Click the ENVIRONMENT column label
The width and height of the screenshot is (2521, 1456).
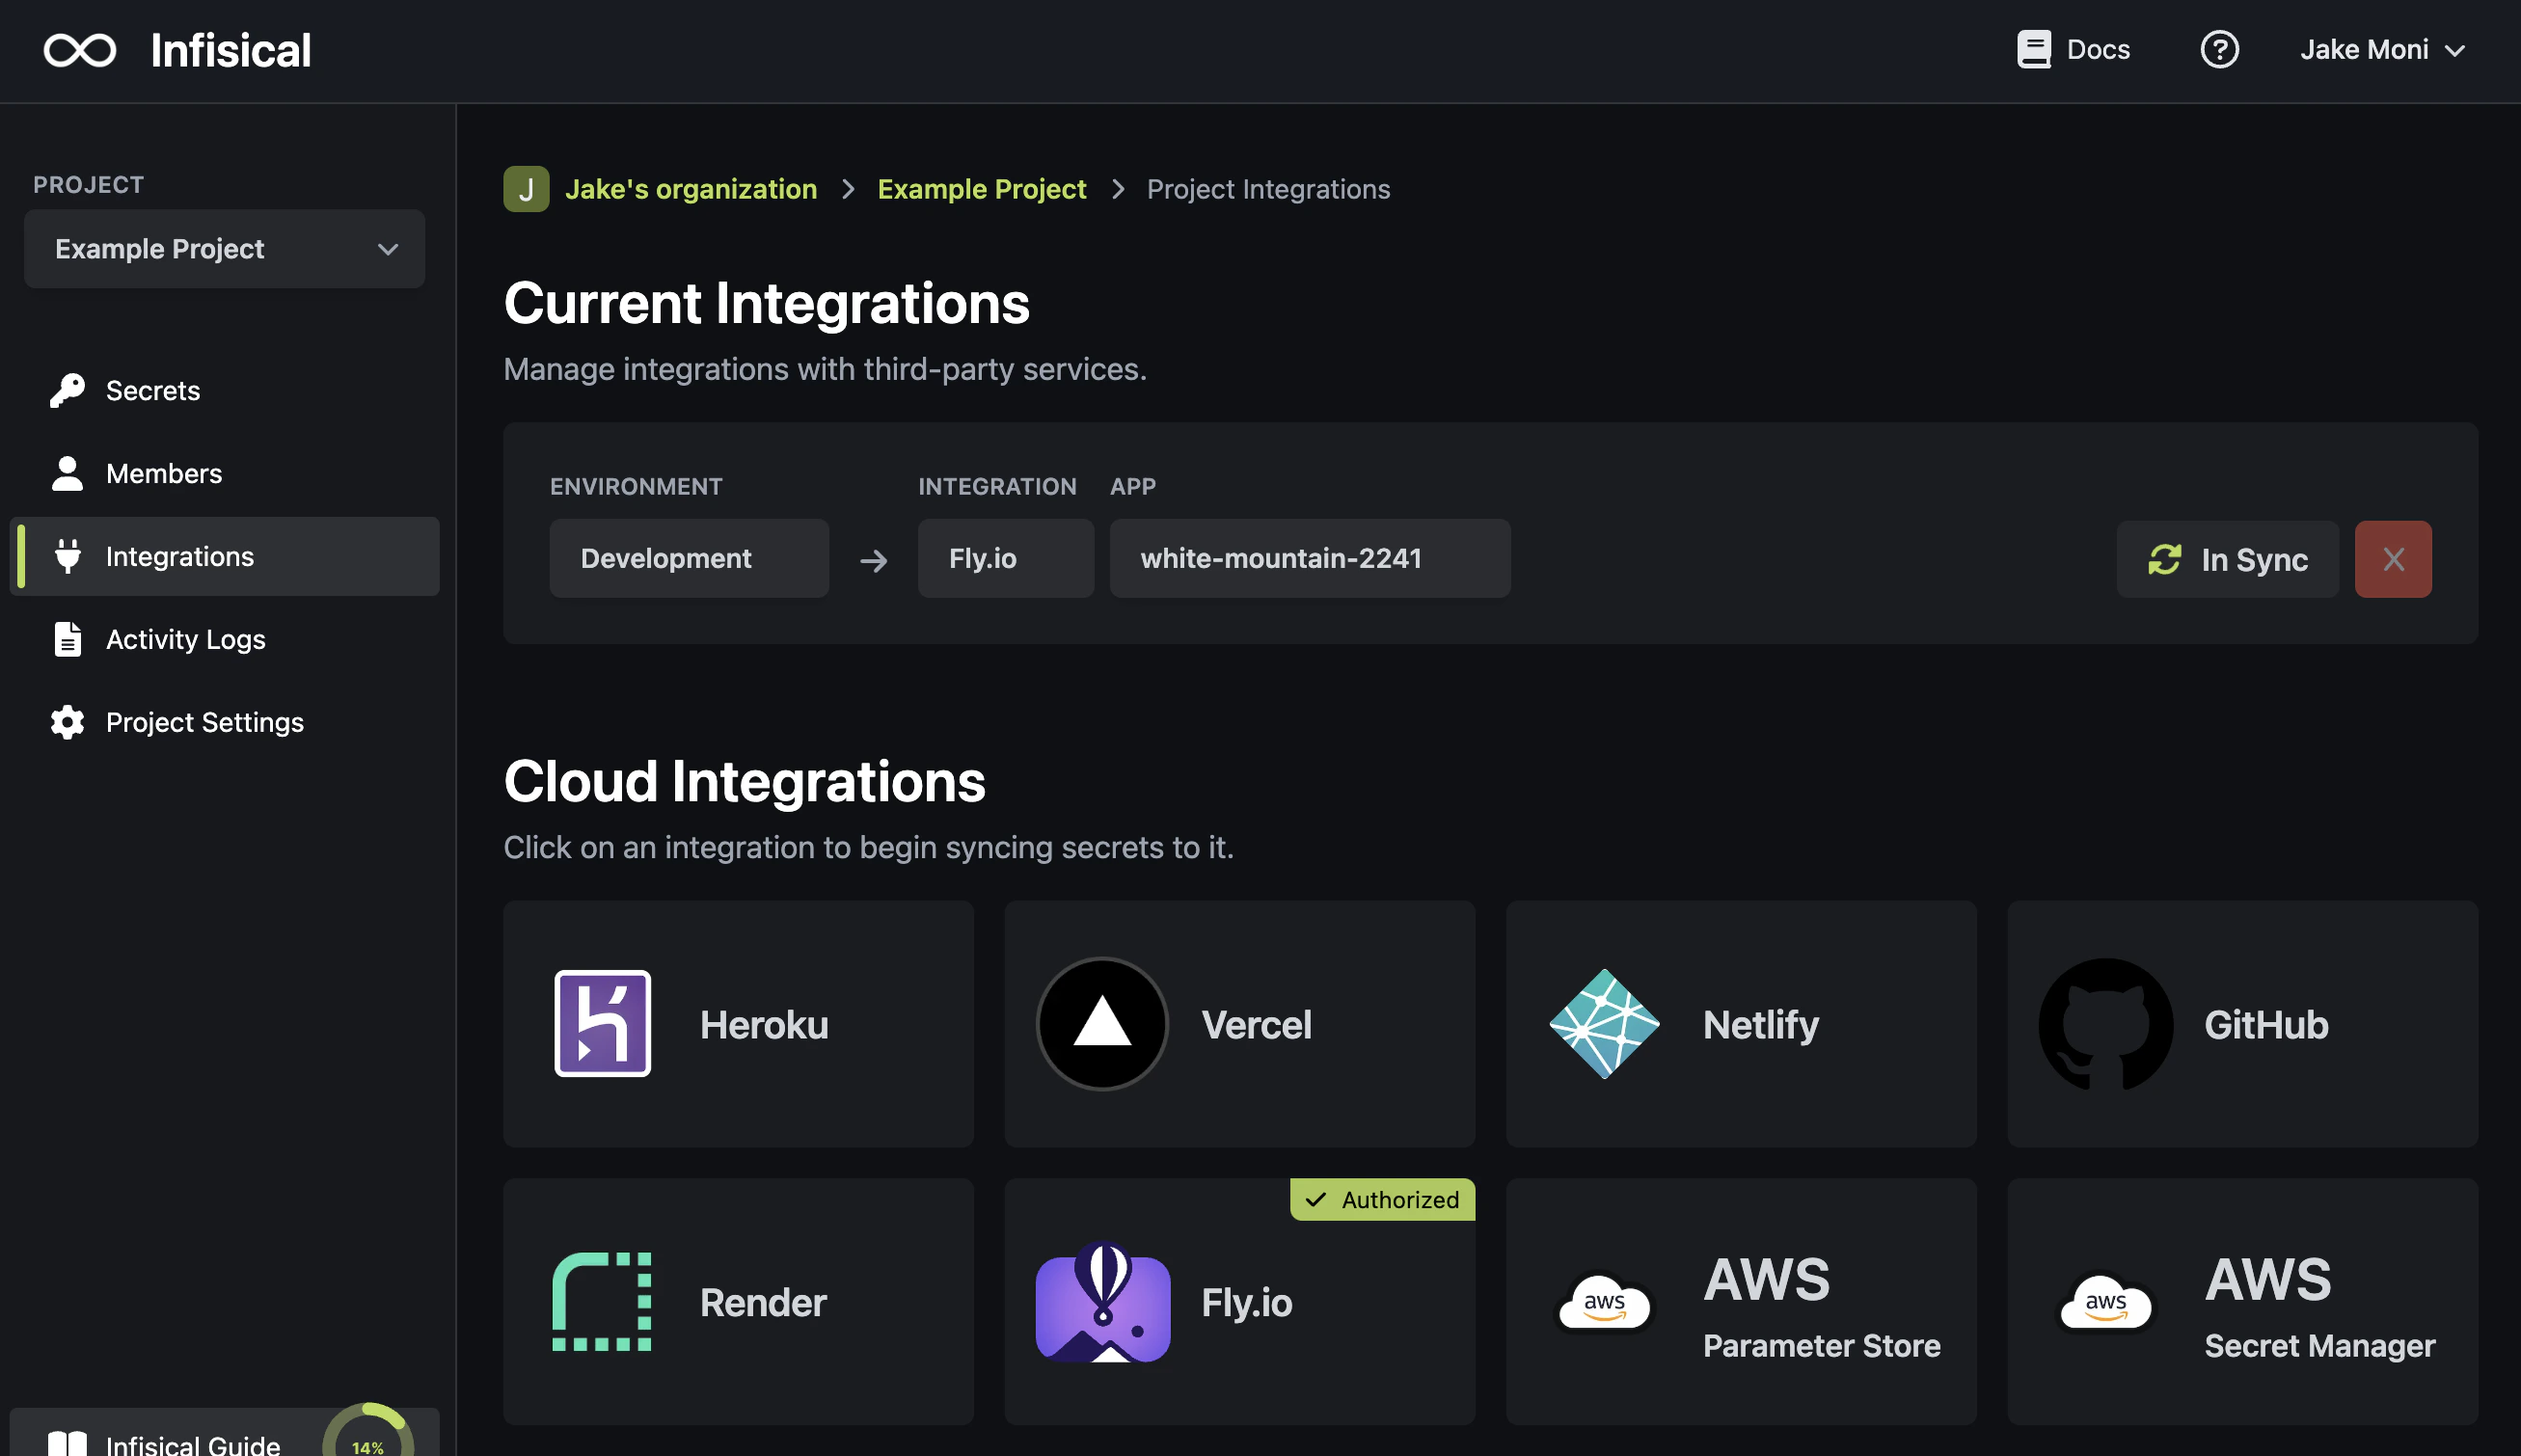[x=636, y=486]
